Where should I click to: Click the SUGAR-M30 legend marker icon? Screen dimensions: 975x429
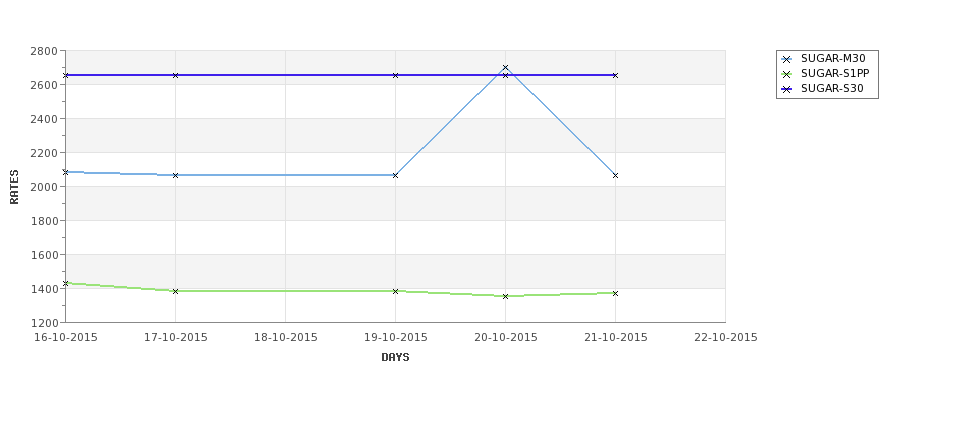[787, 60]
